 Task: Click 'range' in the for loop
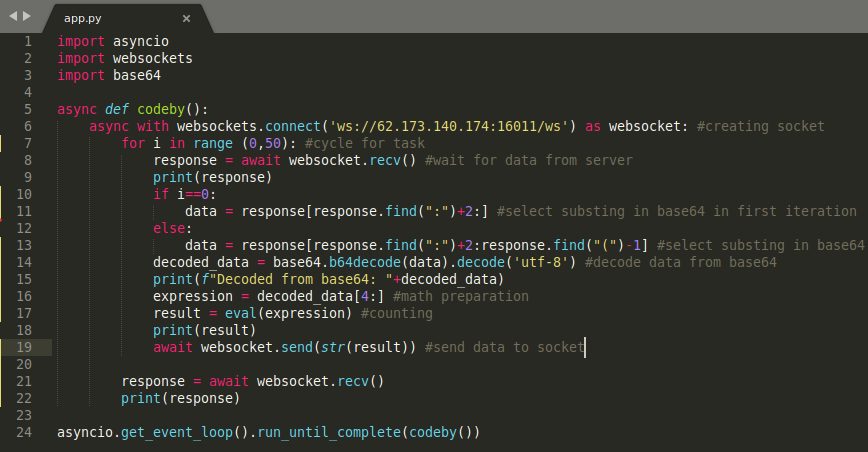213,144
